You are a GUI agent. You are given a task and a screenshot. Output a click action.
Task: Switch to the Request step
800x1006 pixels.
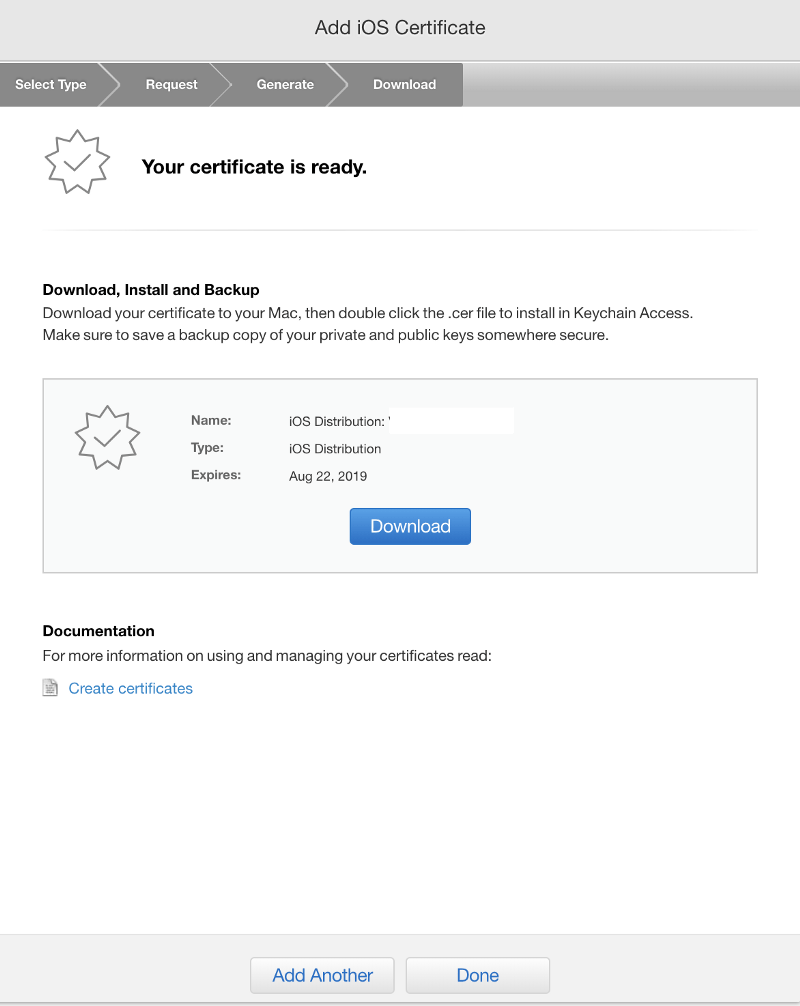[x=171, y=85]
